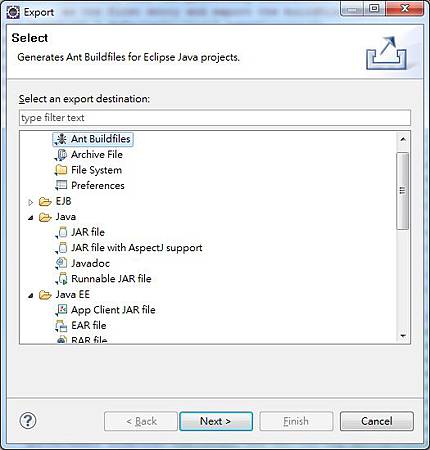Select the Ant Buildfiles spider icon
The height and width of the screenshot is (450, 430).
61,139
